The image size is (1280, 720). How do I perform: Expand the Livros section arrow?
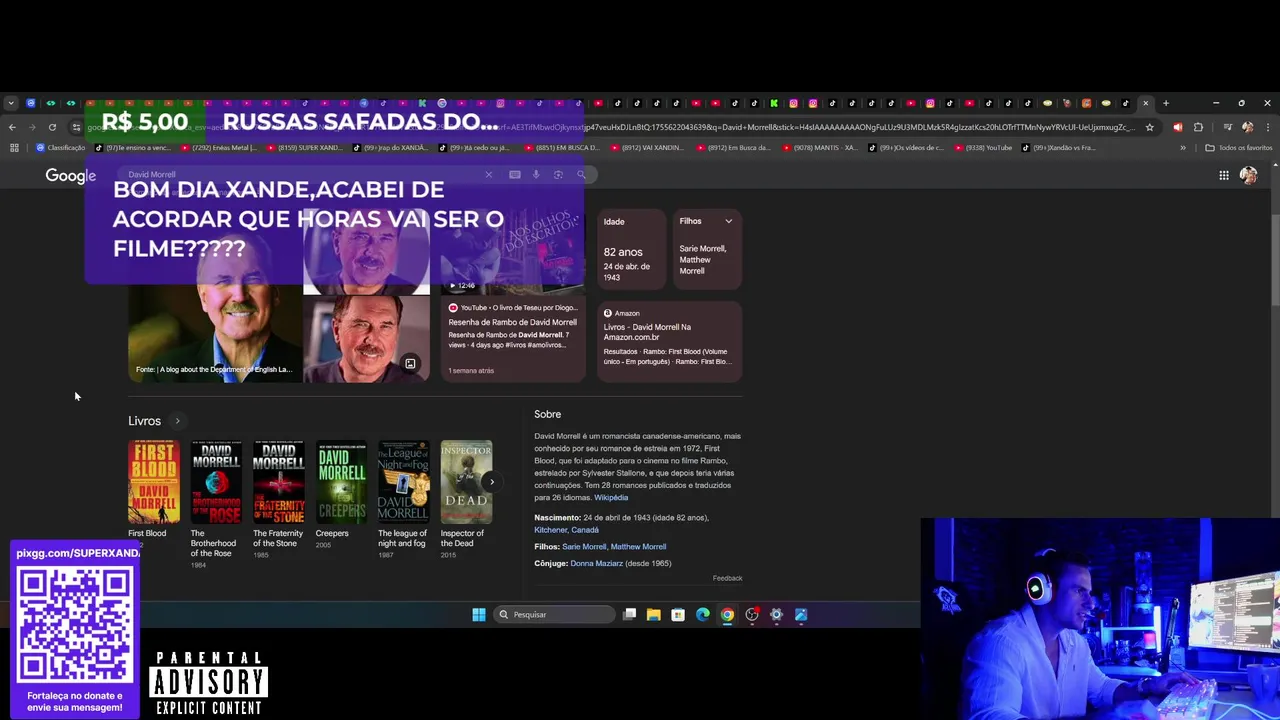click(x=177, y=421)
